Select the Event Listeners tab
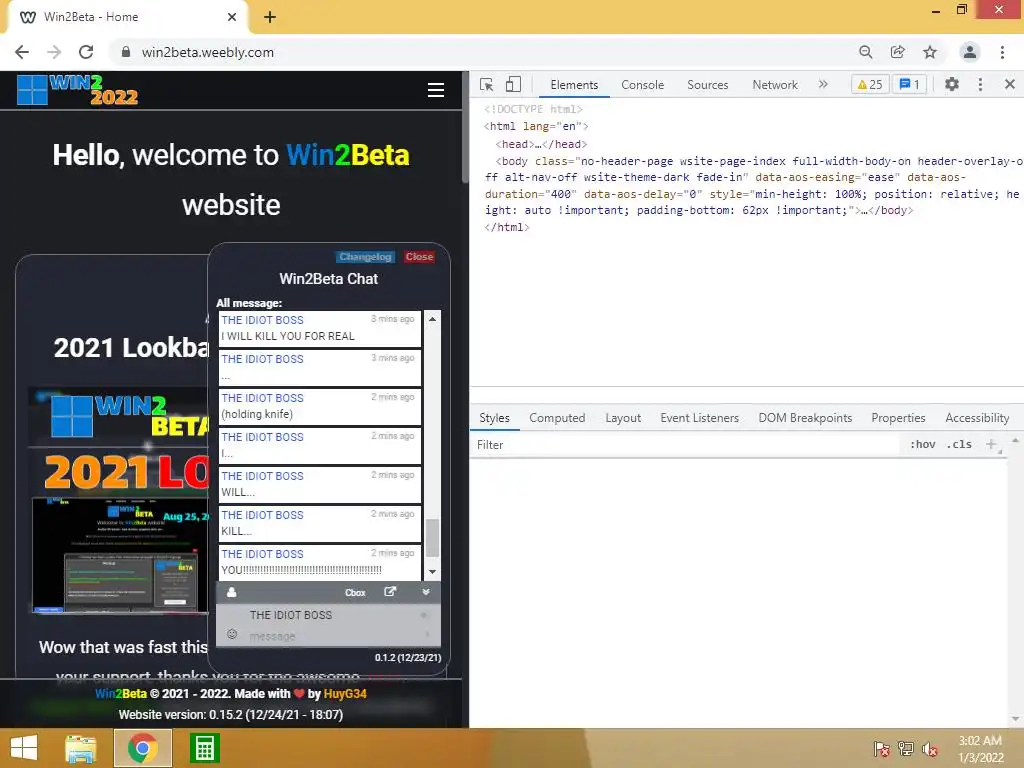 699,418
